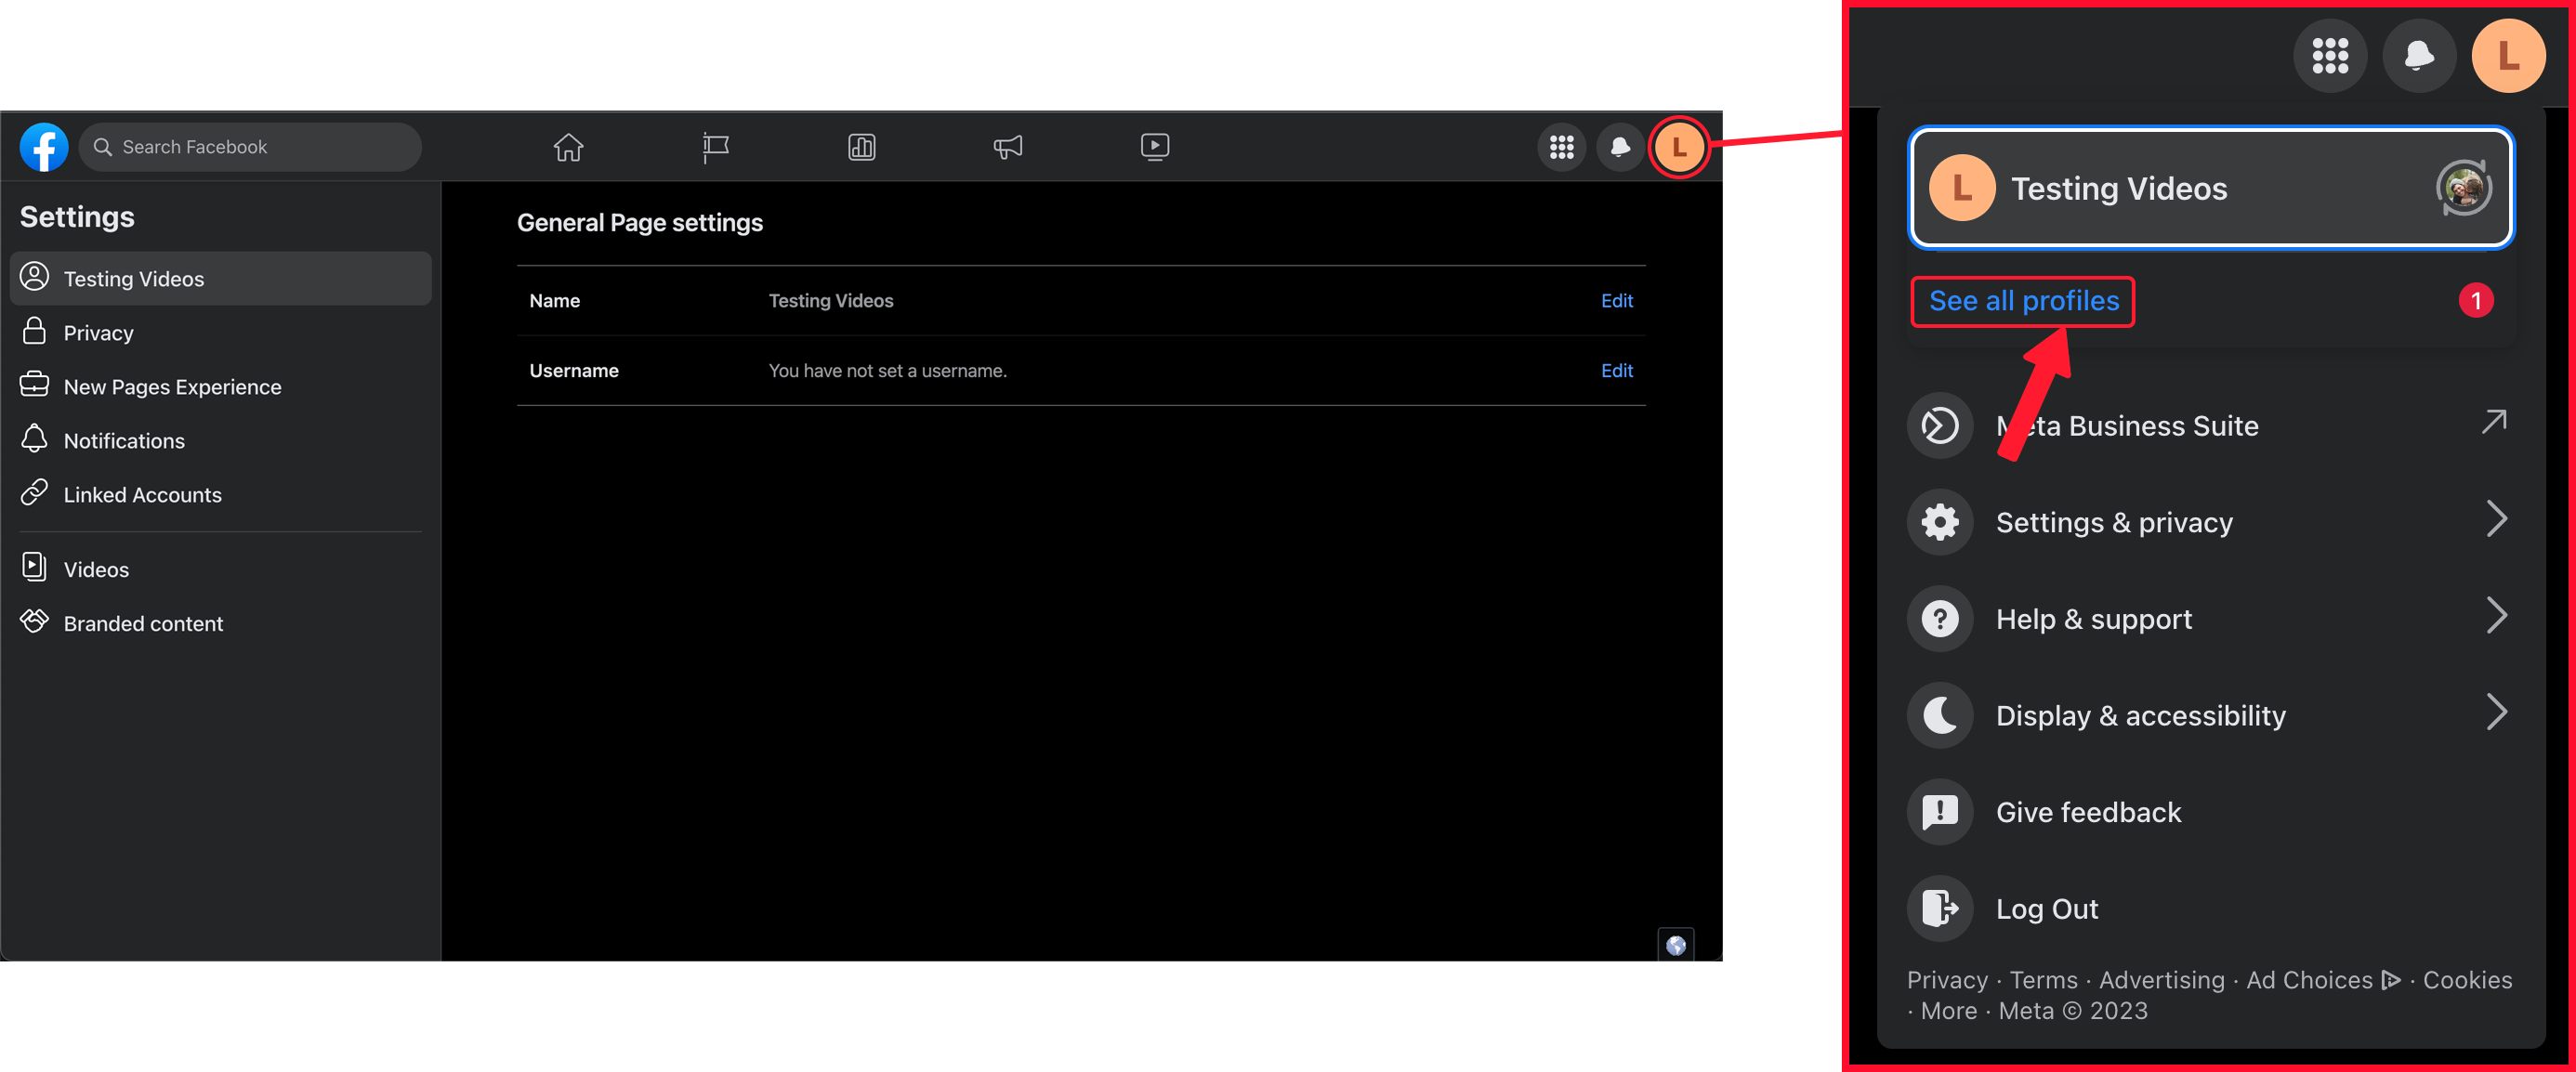
Task: Click See all profiles link
Action: pos(2023,301)
